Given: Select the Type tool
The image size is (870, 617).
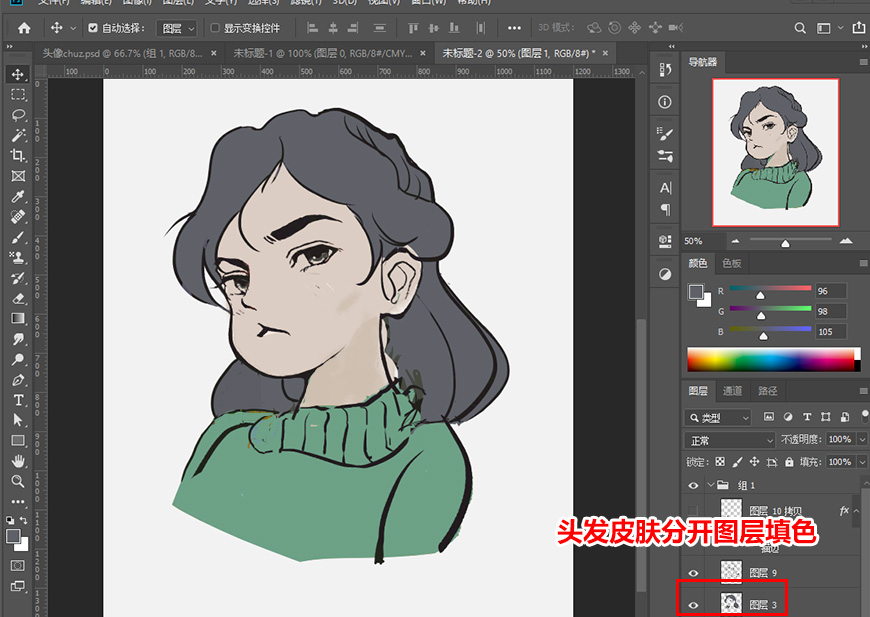Looking at the screenshot, I should tap(18, 400).
